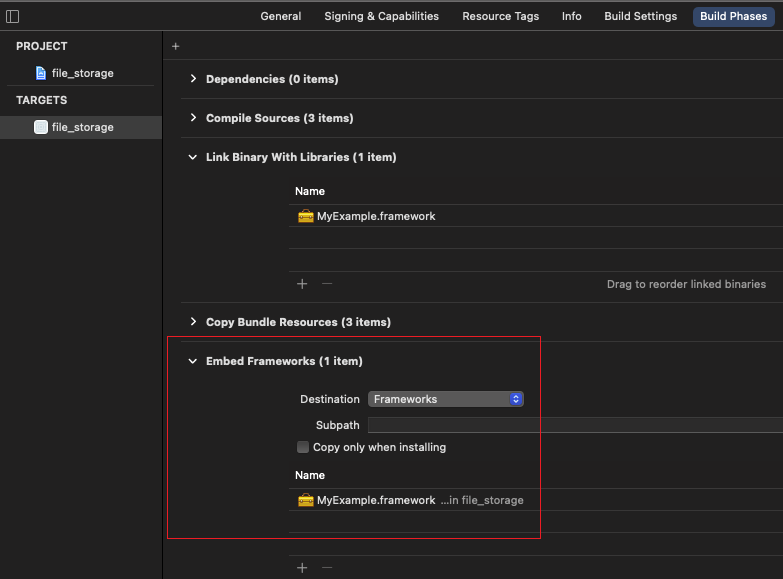Open the Signing & Capabilities tab
Screen dimensions: 783x579
pos(381,16)
